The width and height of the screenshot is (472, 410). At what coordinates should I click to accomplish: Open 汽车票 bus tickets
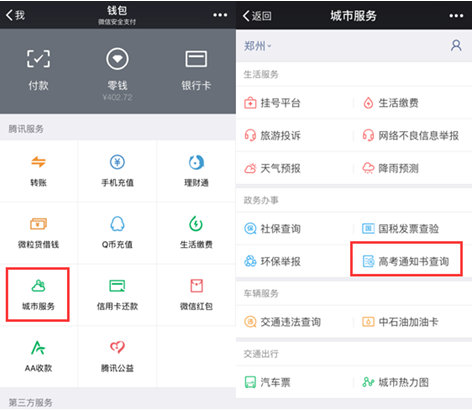point(295,382)
